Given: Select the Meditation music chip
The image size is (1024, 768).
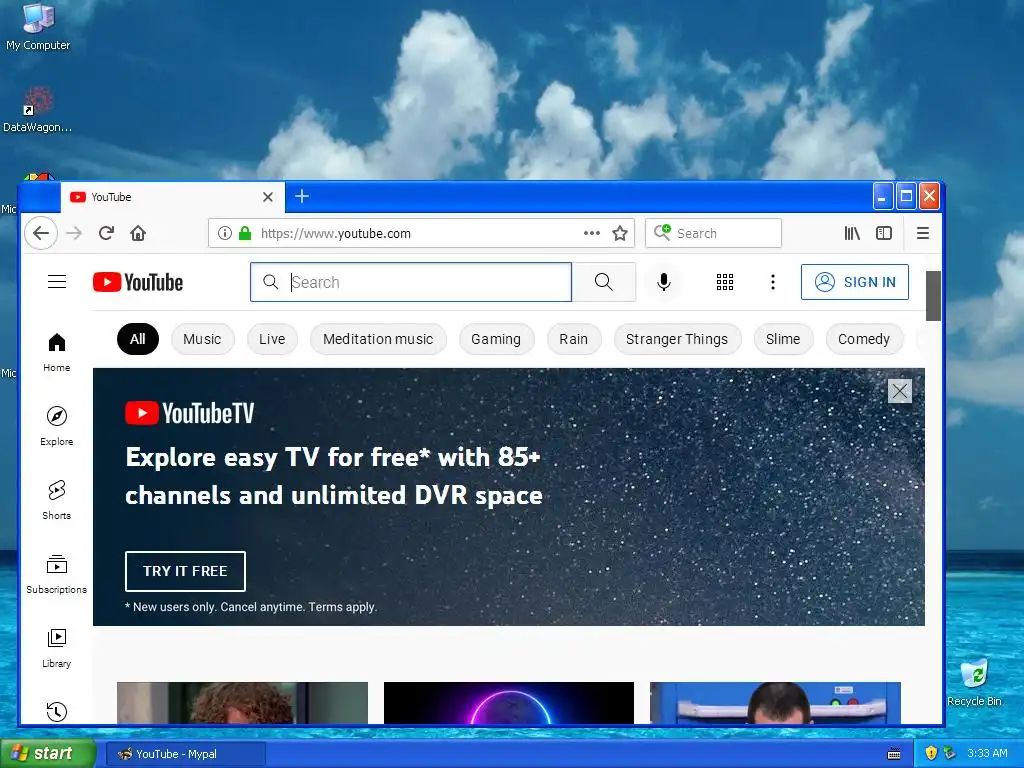Looking at the screenshot, I should point(378,339).
